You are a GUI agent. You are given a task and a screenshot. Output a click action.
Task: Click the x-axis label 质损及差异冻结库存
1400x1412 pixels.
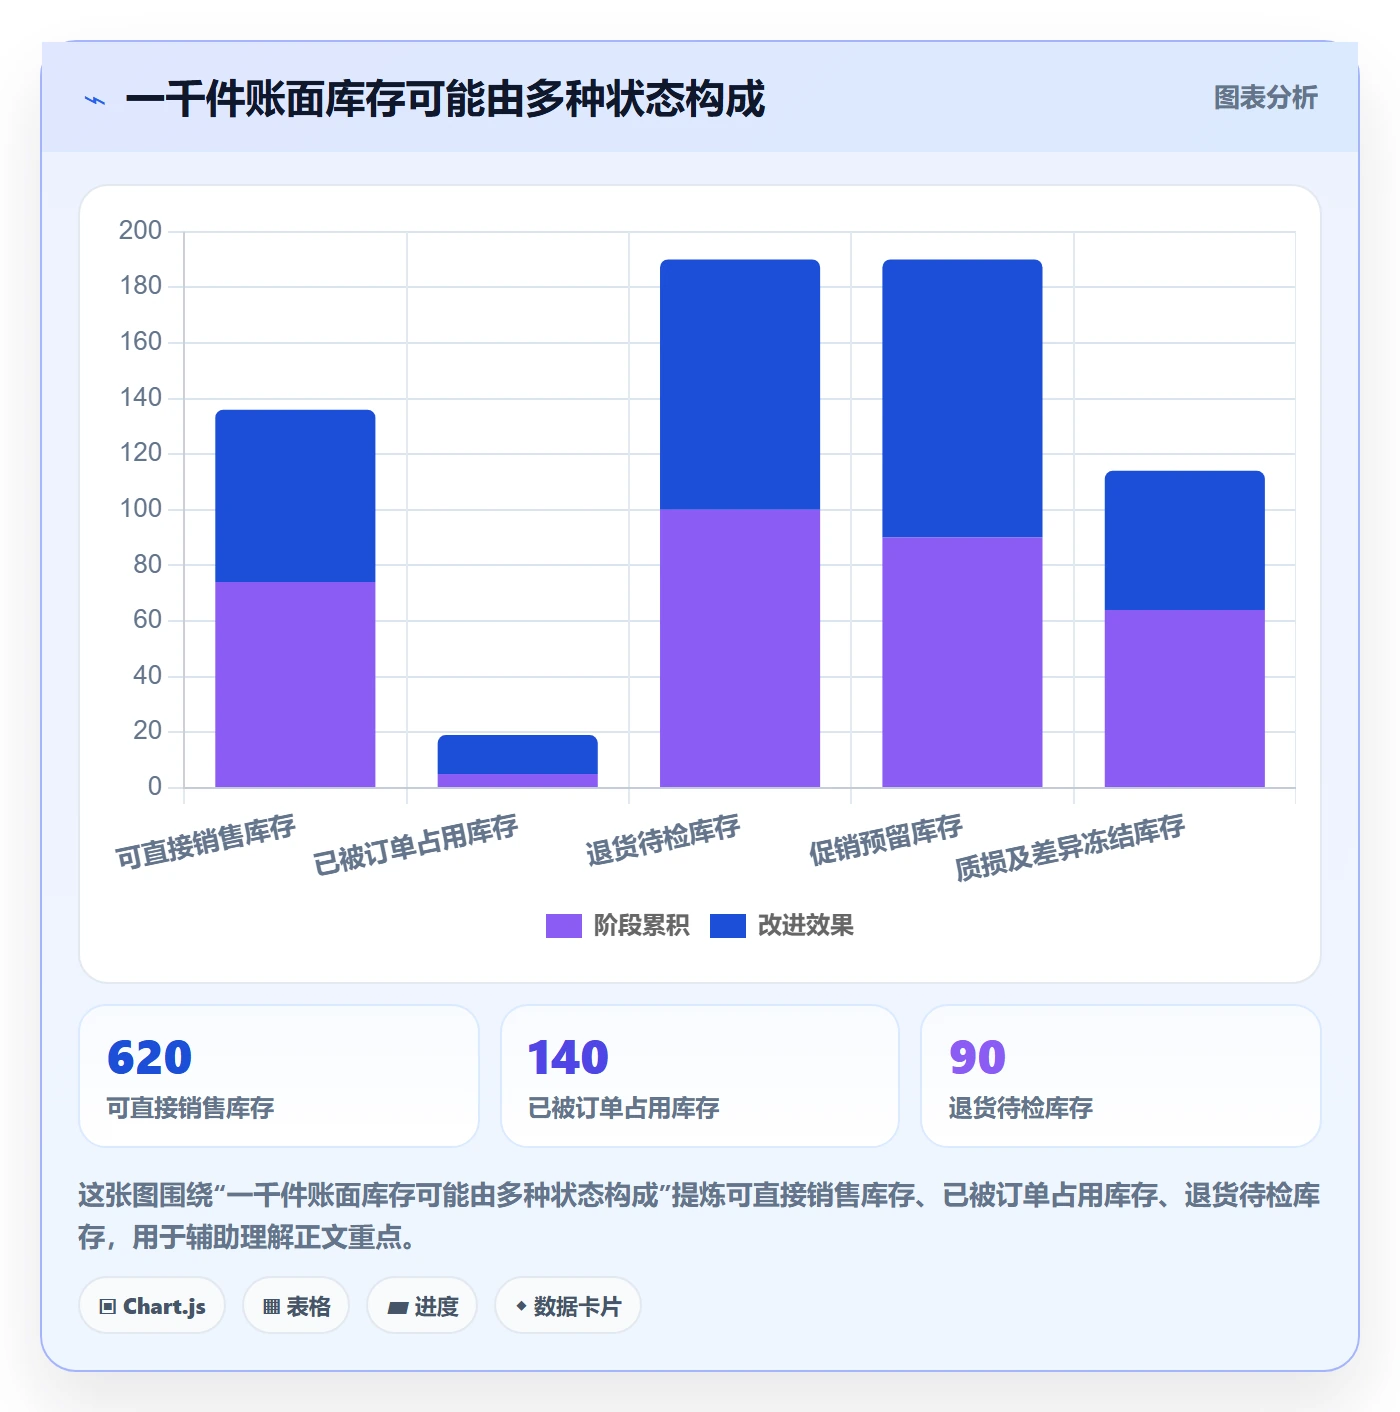pyautogui.click(x=1070, y=848)
